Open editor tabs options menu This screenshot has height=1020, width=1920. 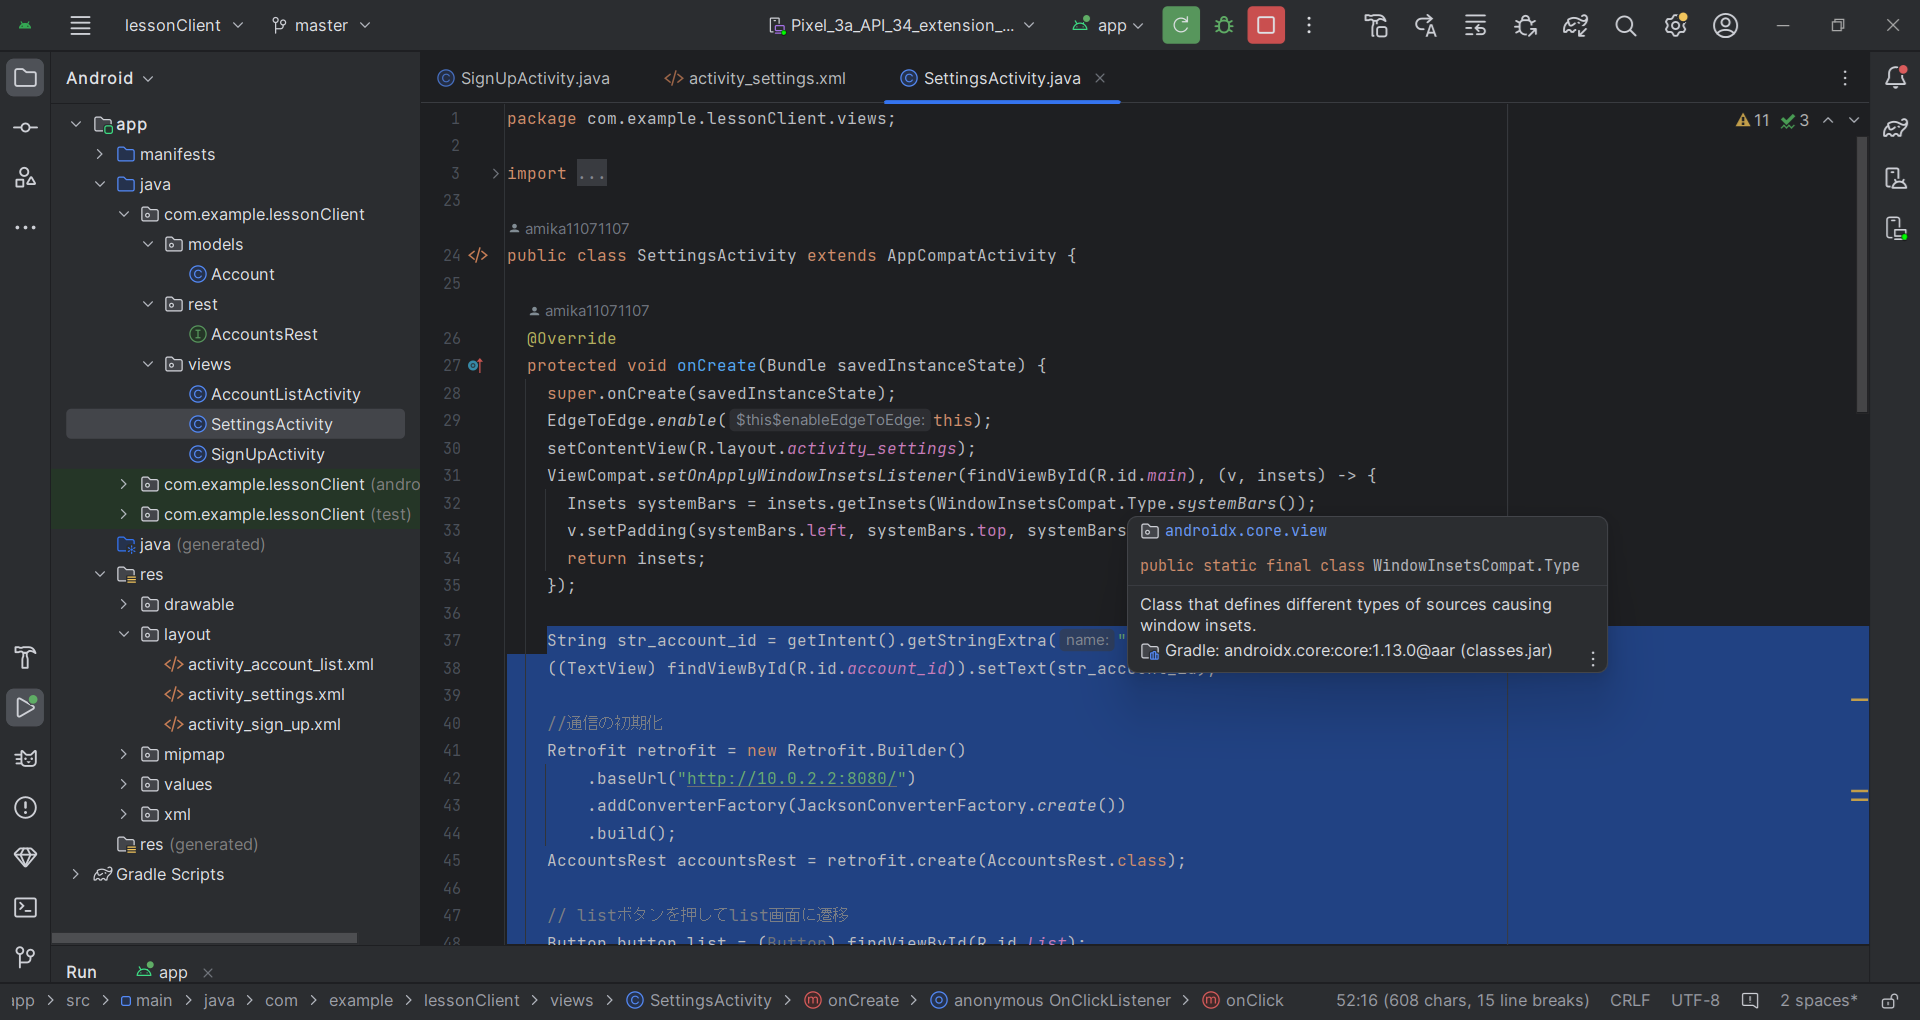pos(1845,78)
